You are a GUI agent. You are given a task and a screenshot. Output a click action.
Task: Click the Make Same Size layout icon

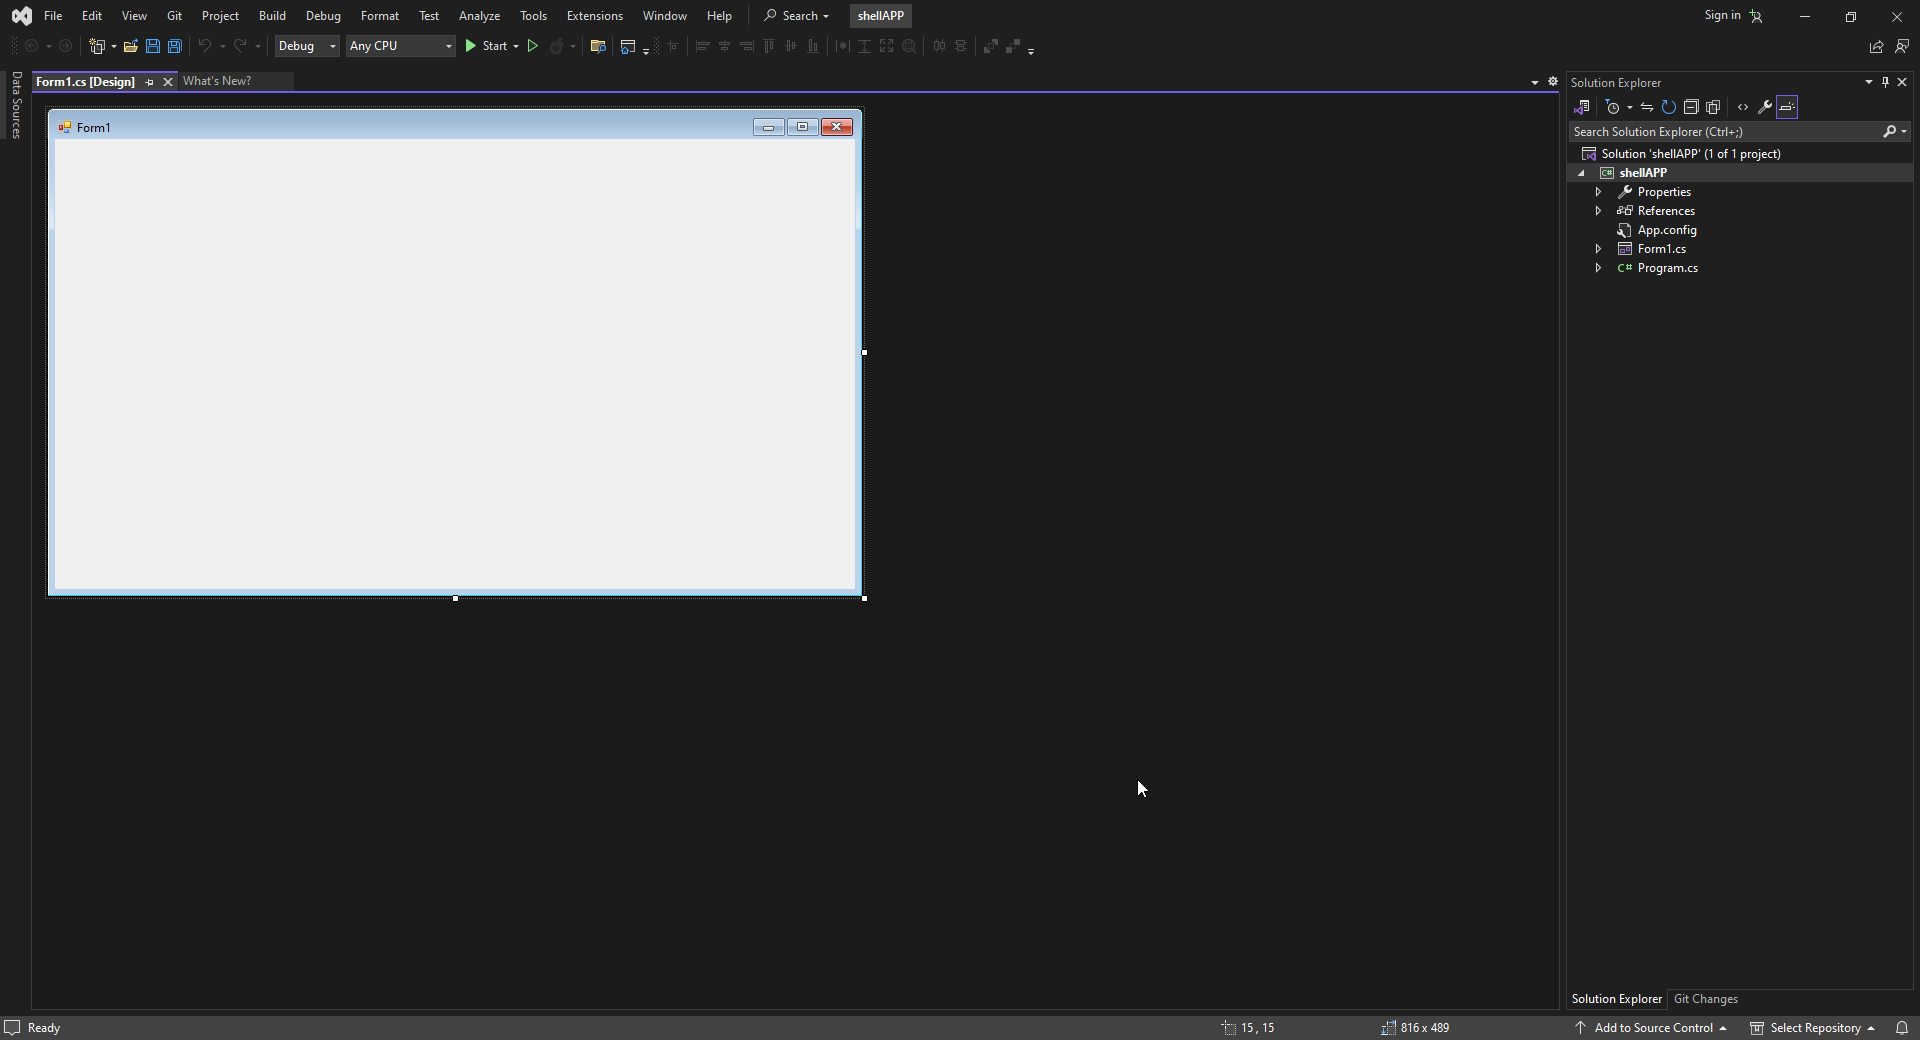click(887, 46)
